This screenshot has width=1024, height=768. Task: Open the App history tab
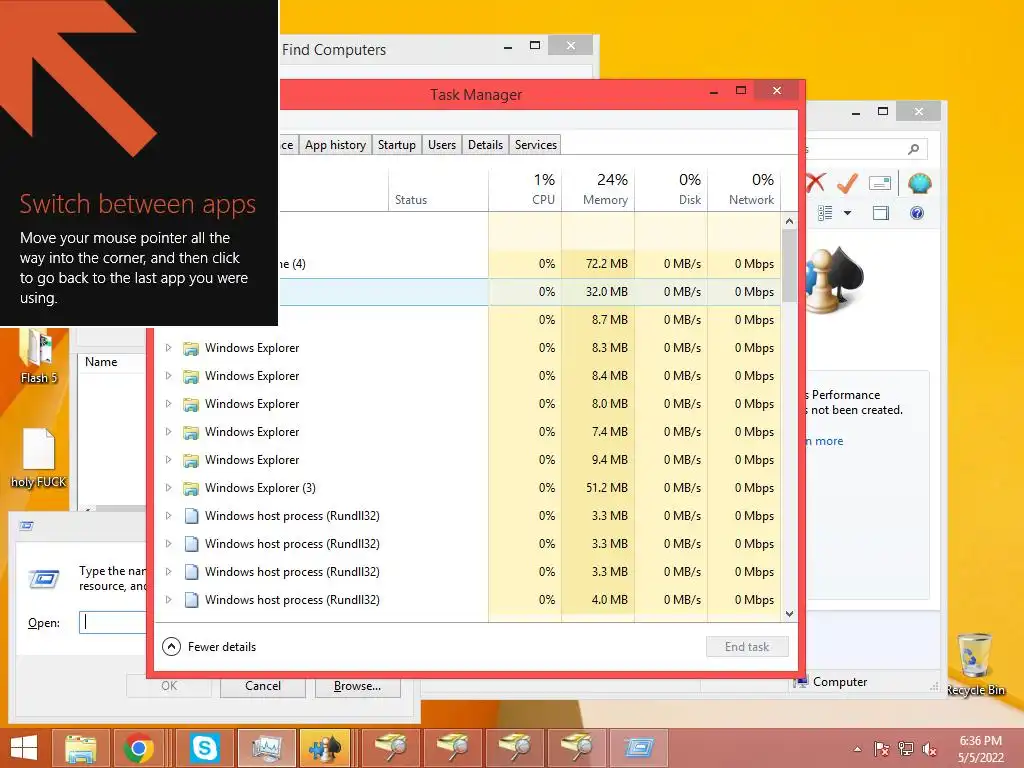(x=335, y=144)
